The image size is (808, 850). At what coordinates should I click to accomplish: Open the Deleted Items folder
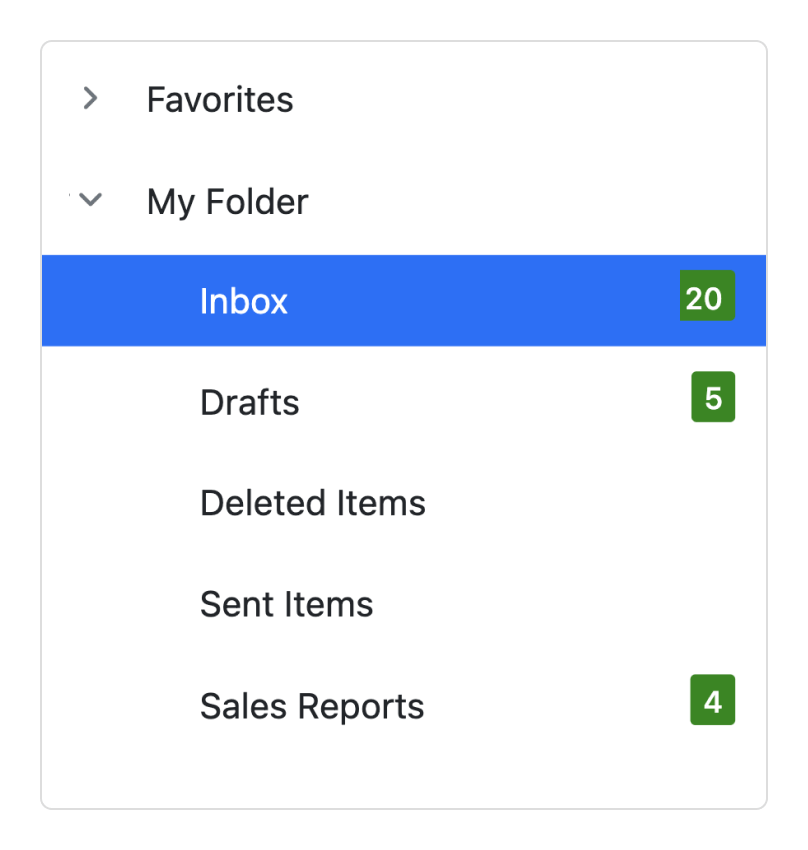tap(313, 503)
